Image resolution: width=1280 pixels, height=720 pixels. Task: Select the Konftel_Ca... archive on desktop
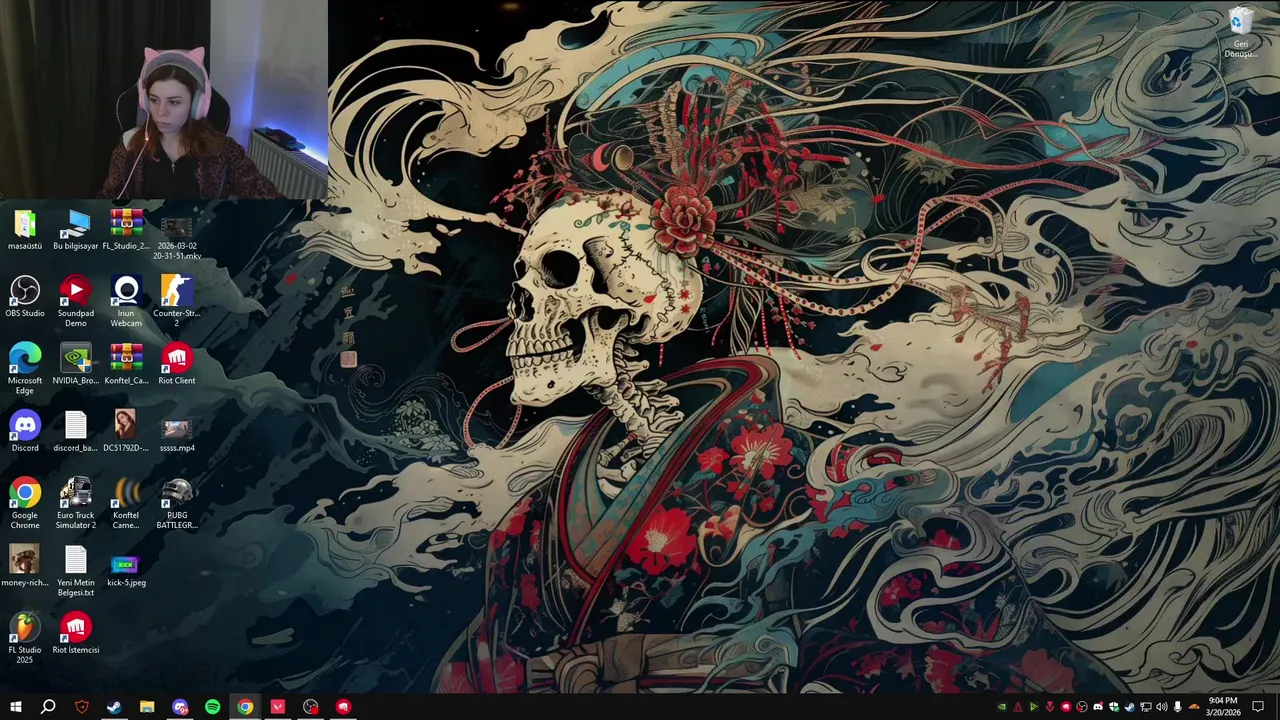coord(126,364)
